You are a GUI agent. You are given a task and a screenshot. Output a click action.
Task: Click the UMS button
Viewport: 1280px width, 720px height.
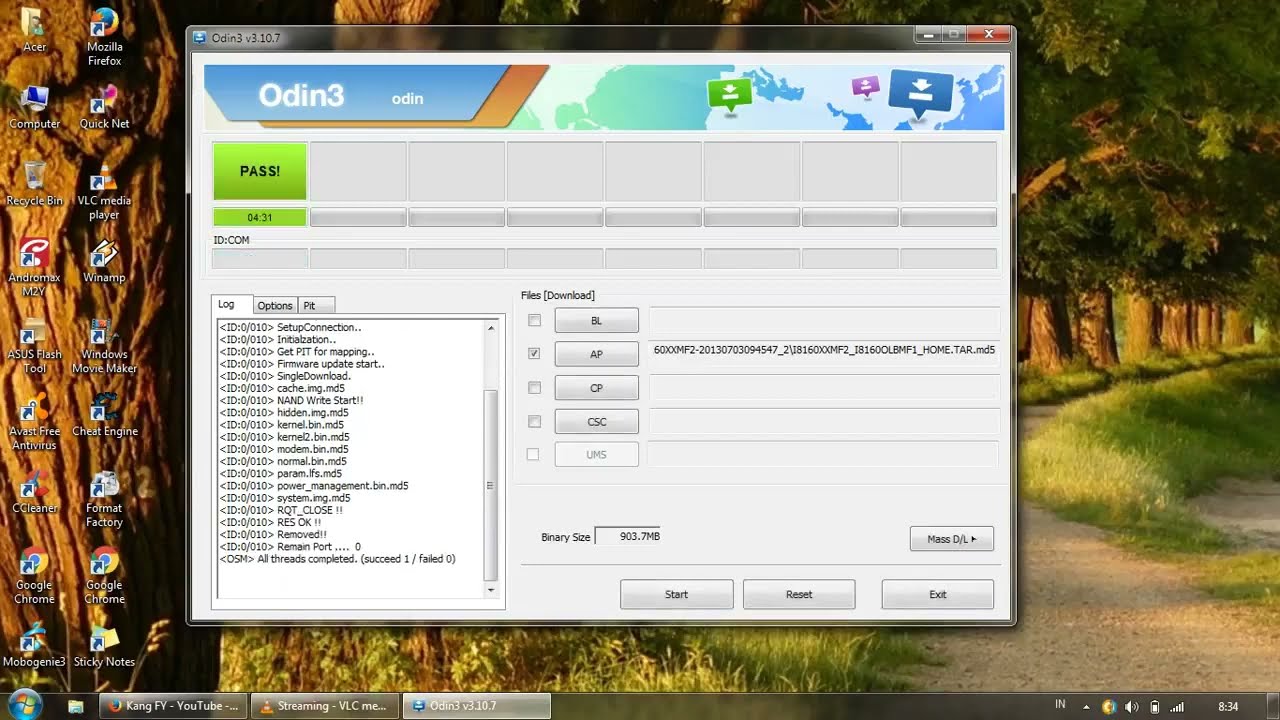tap(596, 454)
